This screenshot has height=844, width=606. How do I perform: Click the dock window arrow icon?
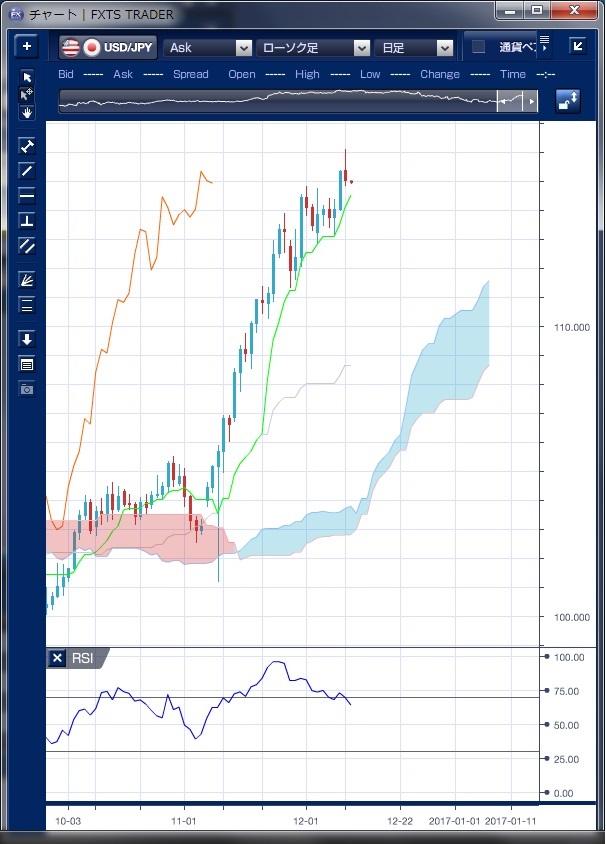coord(578,46)
